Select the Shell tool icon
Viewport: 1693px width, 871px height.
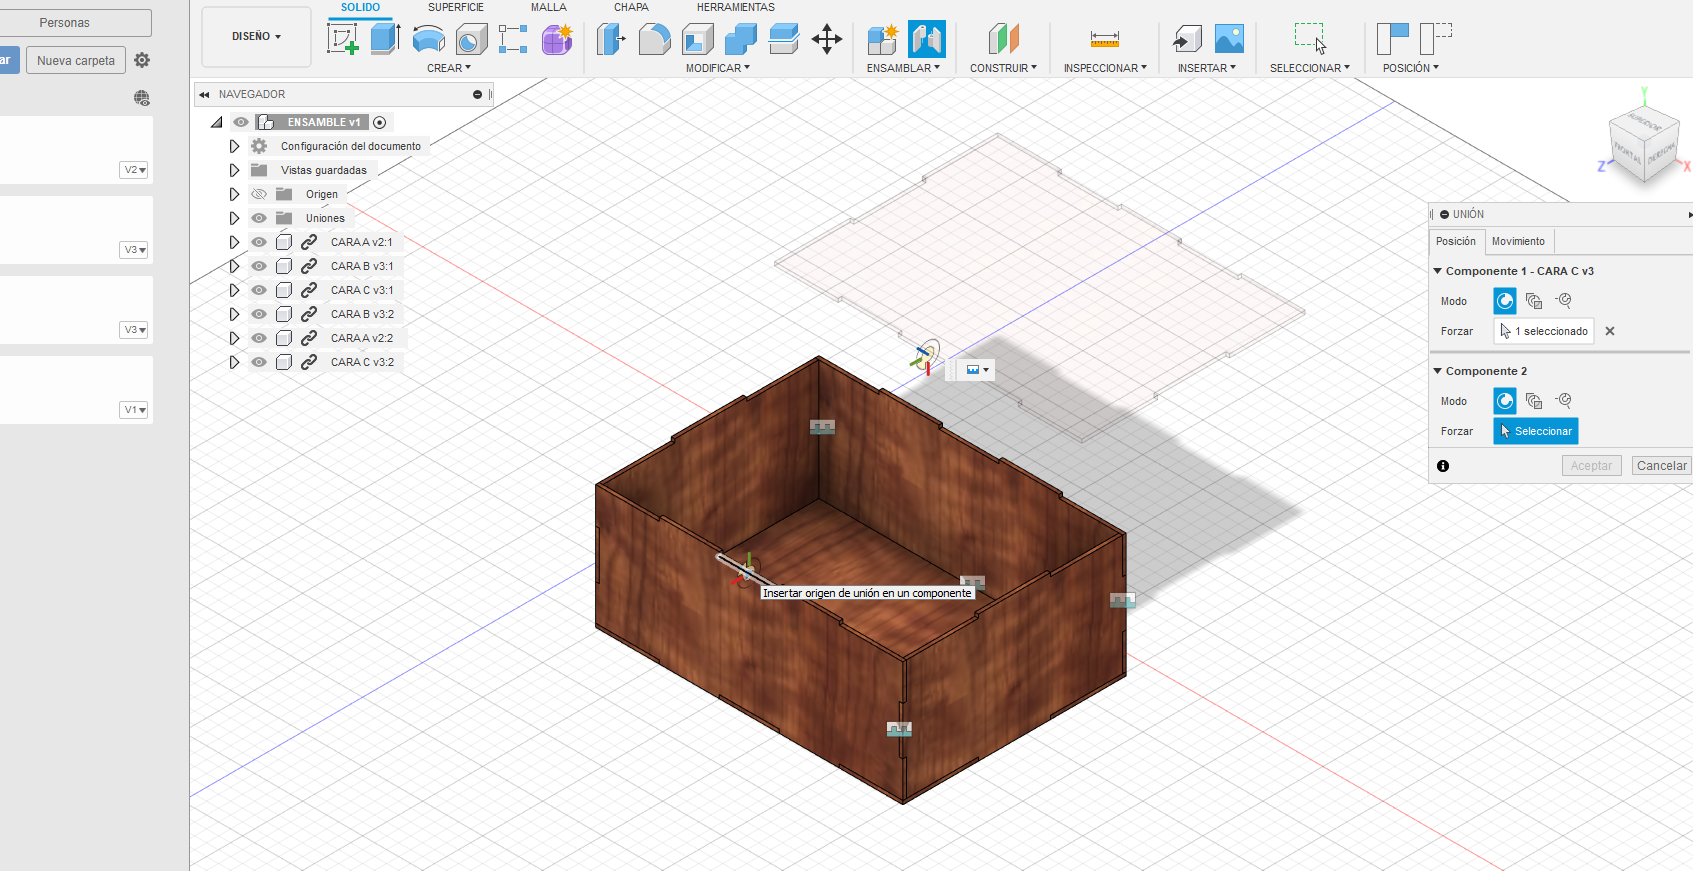coord(697,39)
